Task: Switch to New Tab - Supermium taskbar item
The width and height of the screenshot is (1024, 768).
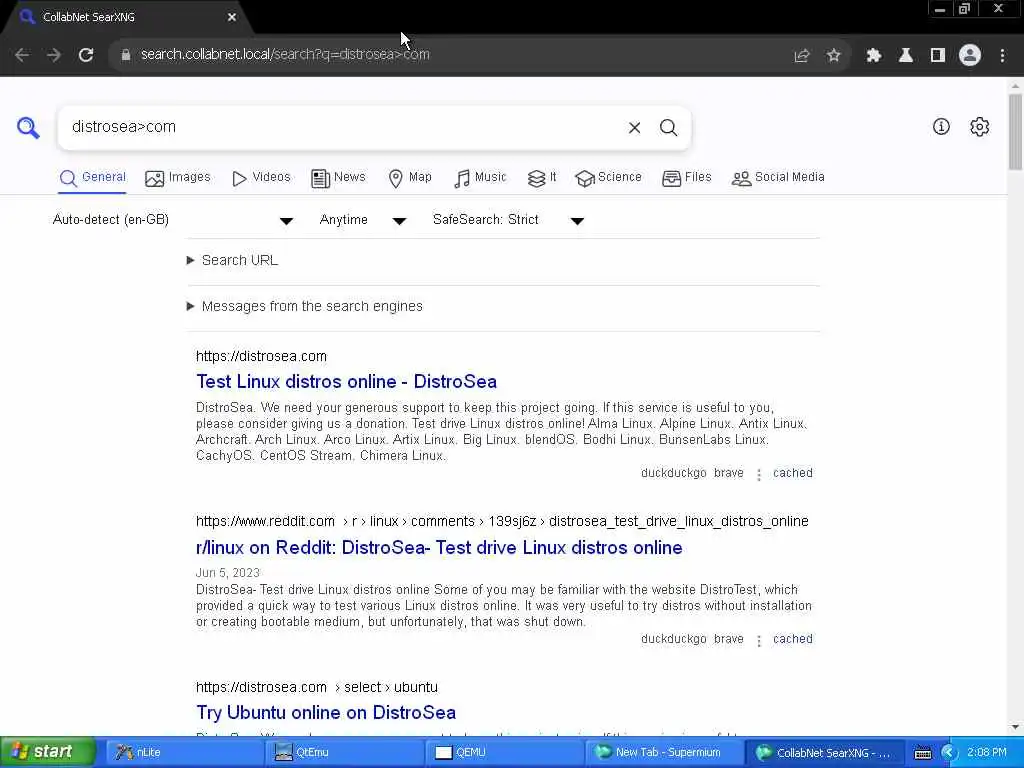Action: (x=663, y=752)
